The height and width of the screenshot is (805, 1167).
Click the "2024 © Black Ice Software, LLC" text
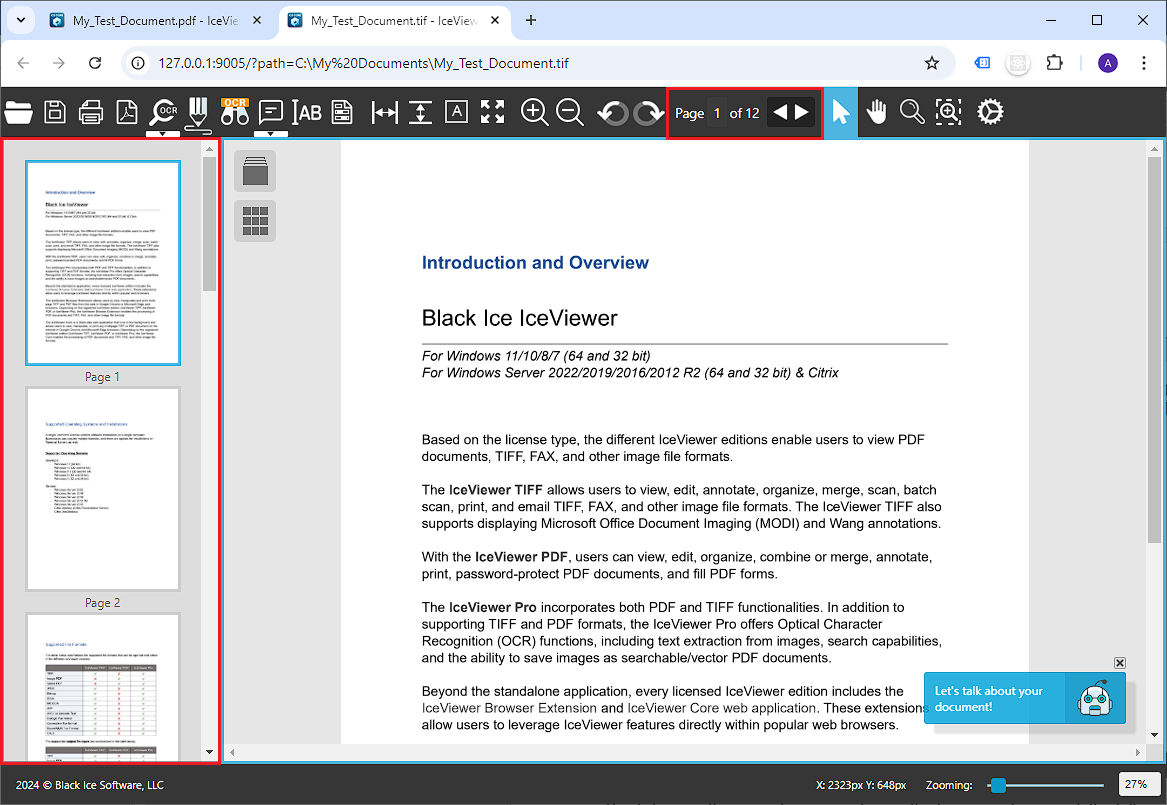tap(90, 785)
